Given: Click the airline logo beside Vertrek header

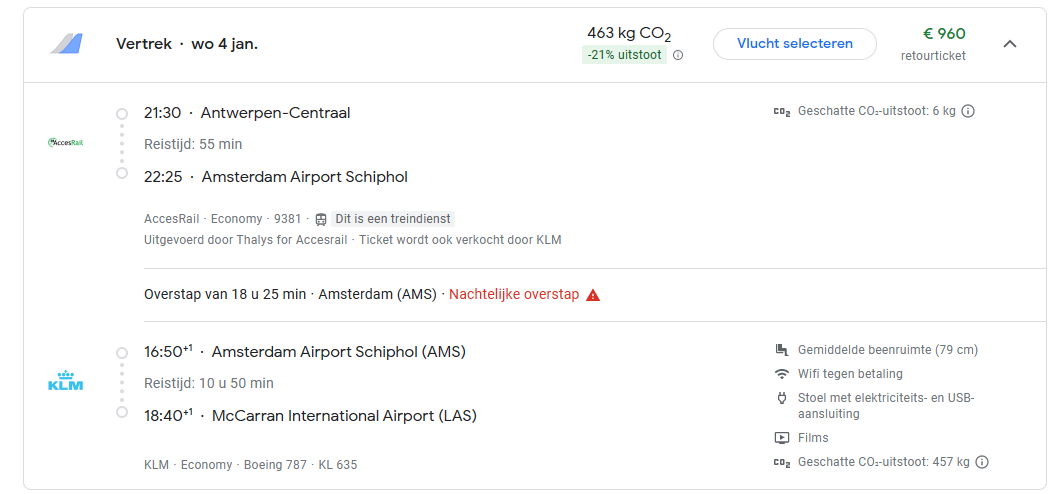Looking at the screenshot, I should click(x=66, y=44).
